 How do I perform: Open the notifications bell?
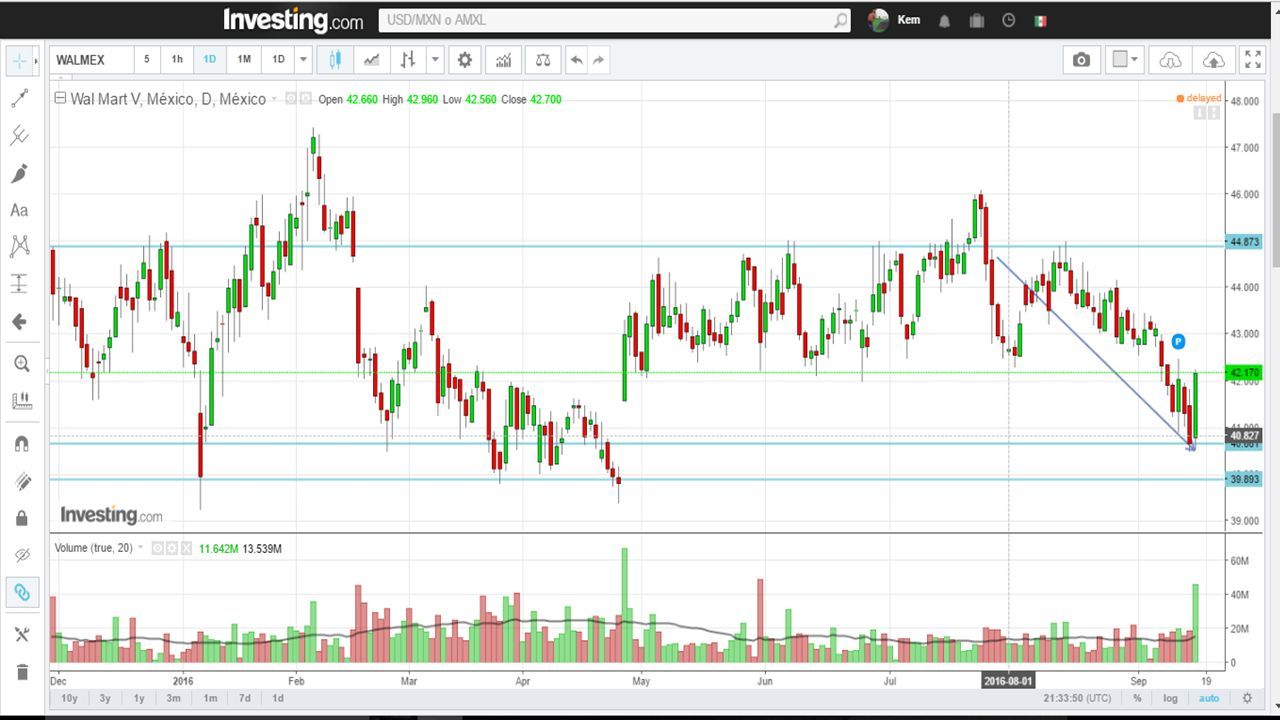pos(944,20)
